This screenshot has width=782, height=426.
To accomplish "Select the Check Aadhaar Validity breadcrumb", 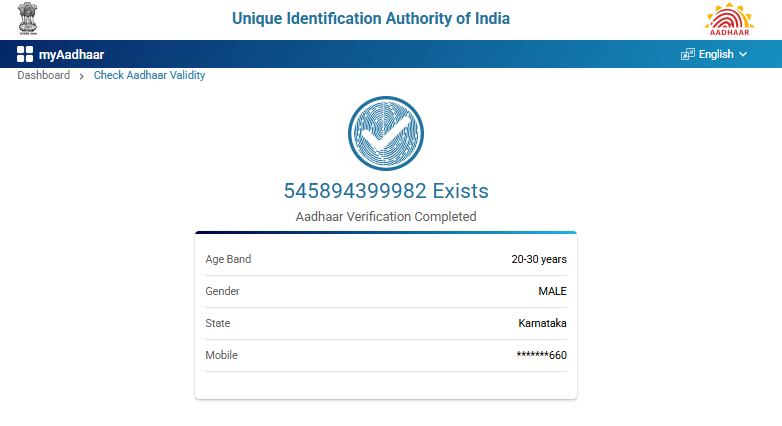I will pyautogui.click(x=149, y=75).
